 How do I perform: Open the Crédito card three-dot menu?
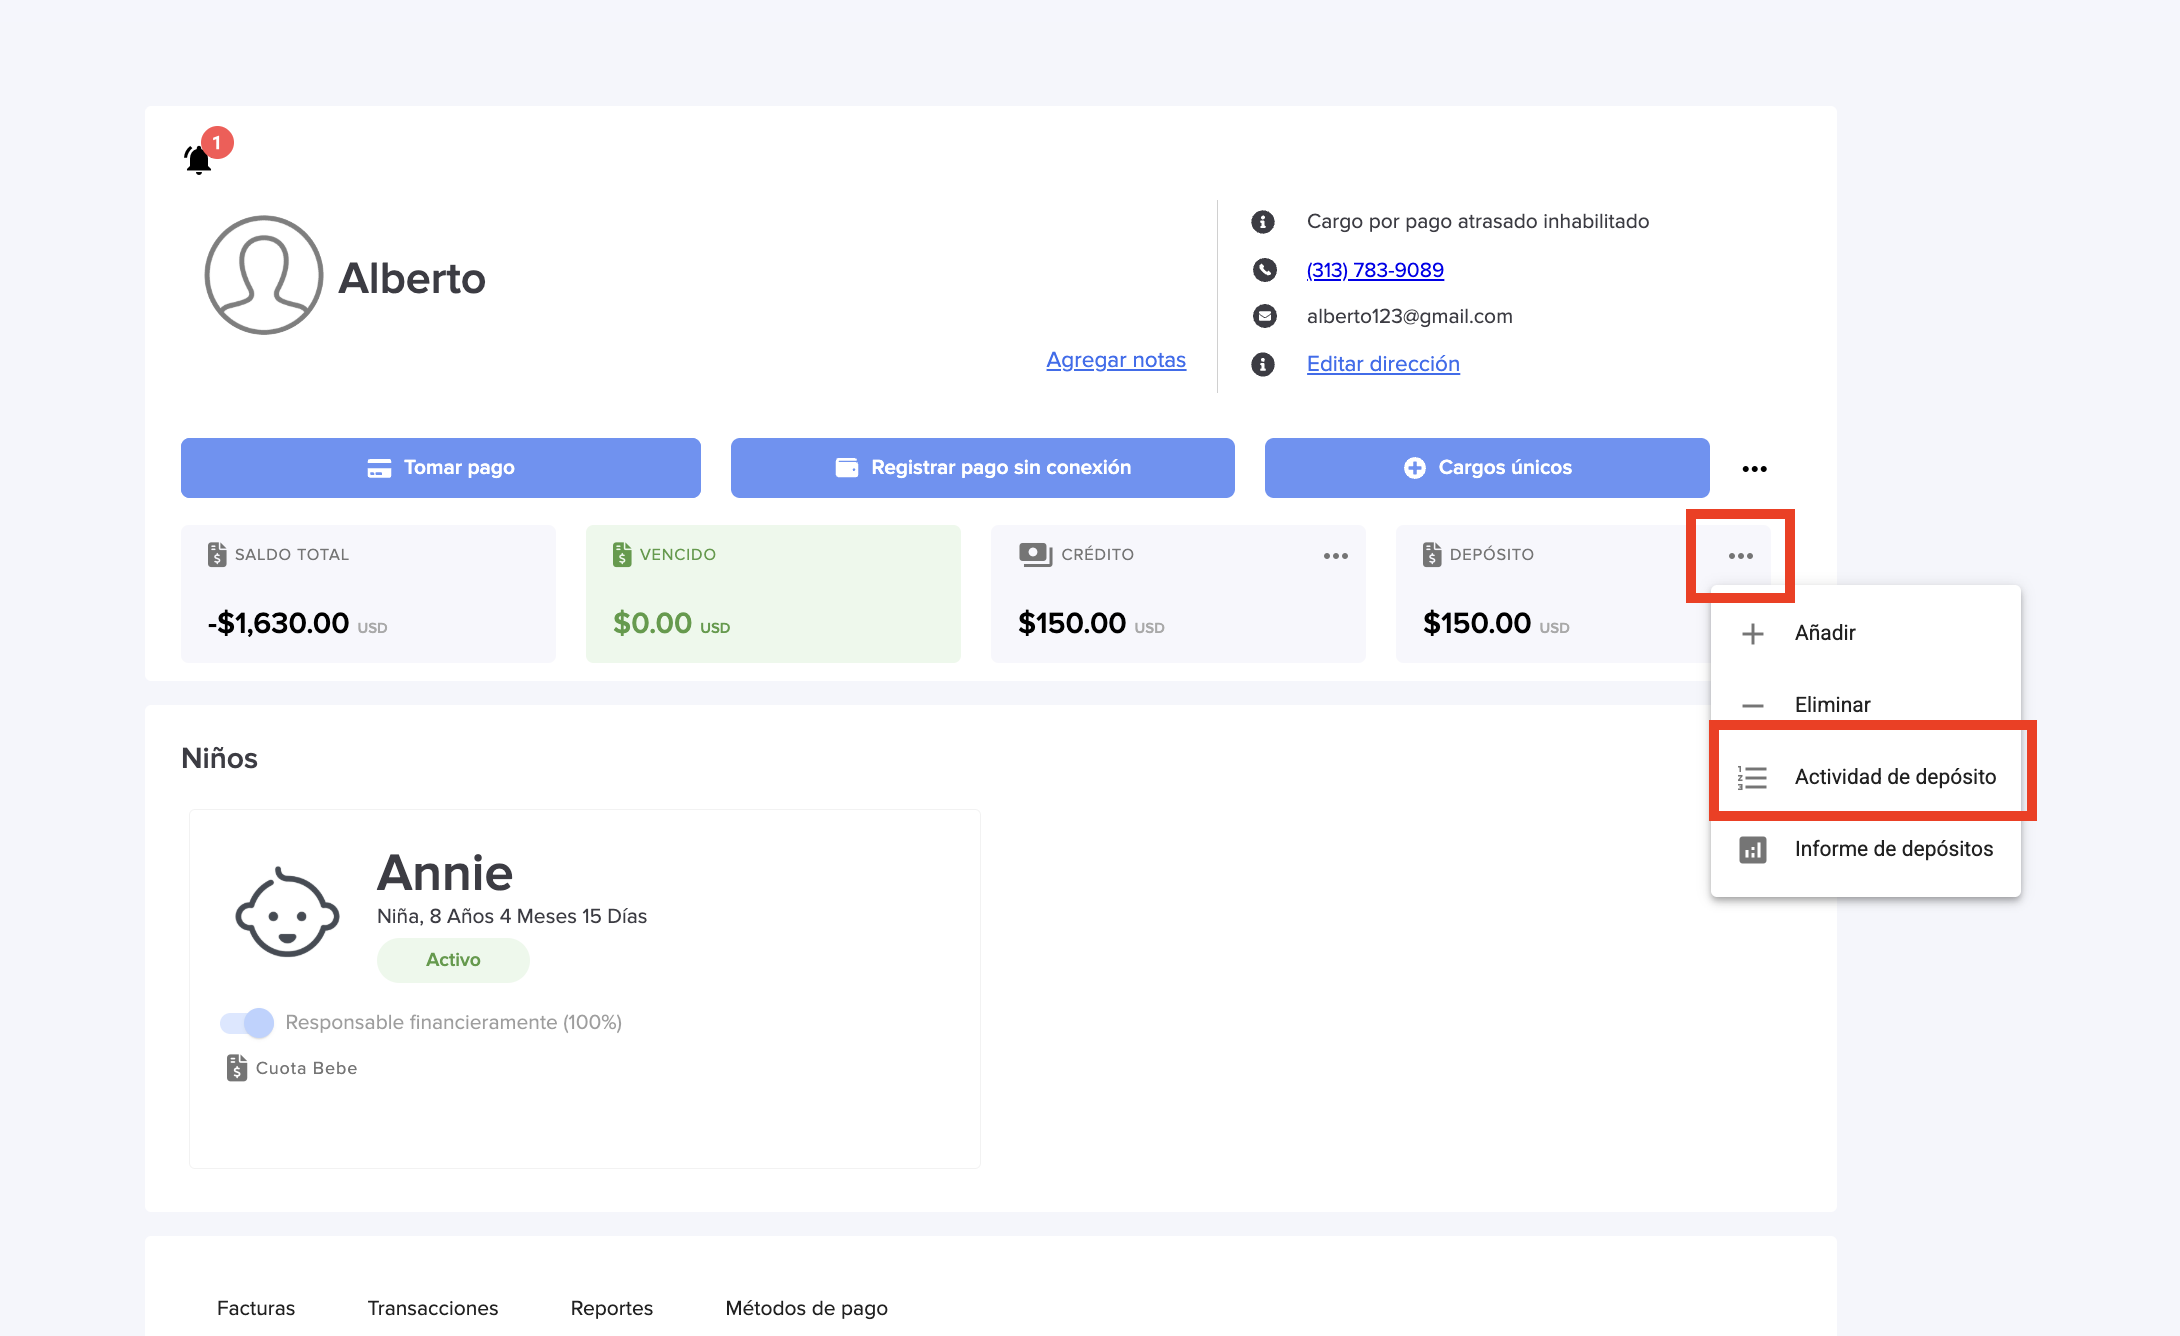(x=1335, y=556)
